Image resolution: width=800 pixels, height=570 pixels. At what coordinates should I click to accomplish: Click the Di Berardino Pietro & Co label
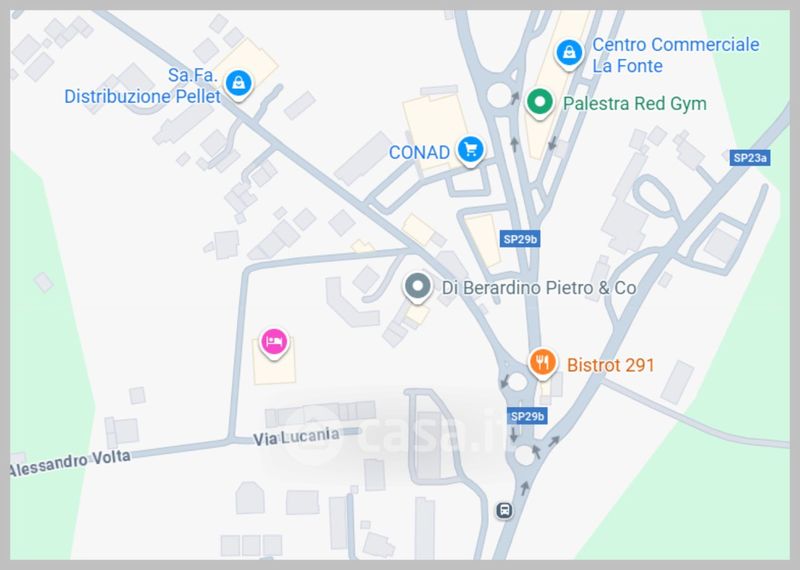[539, 288]
